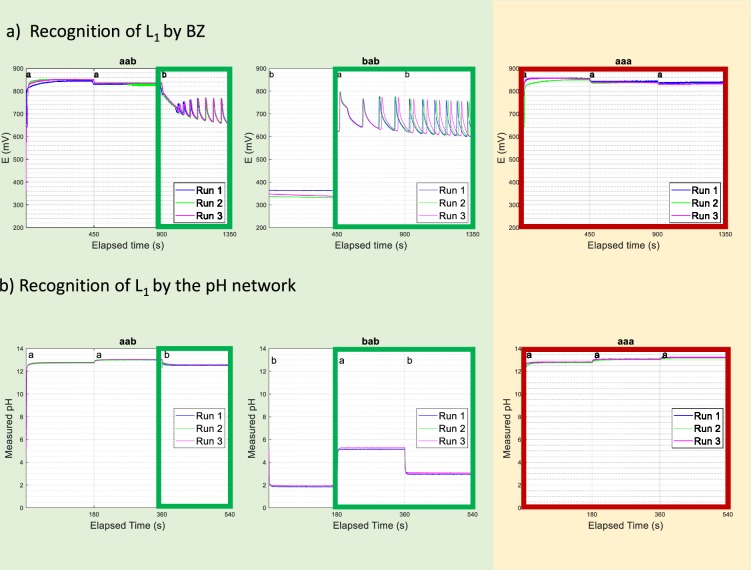Click the "a" segment label in pH bab plot
Screen dimensions: 751x570
[340, 355]
